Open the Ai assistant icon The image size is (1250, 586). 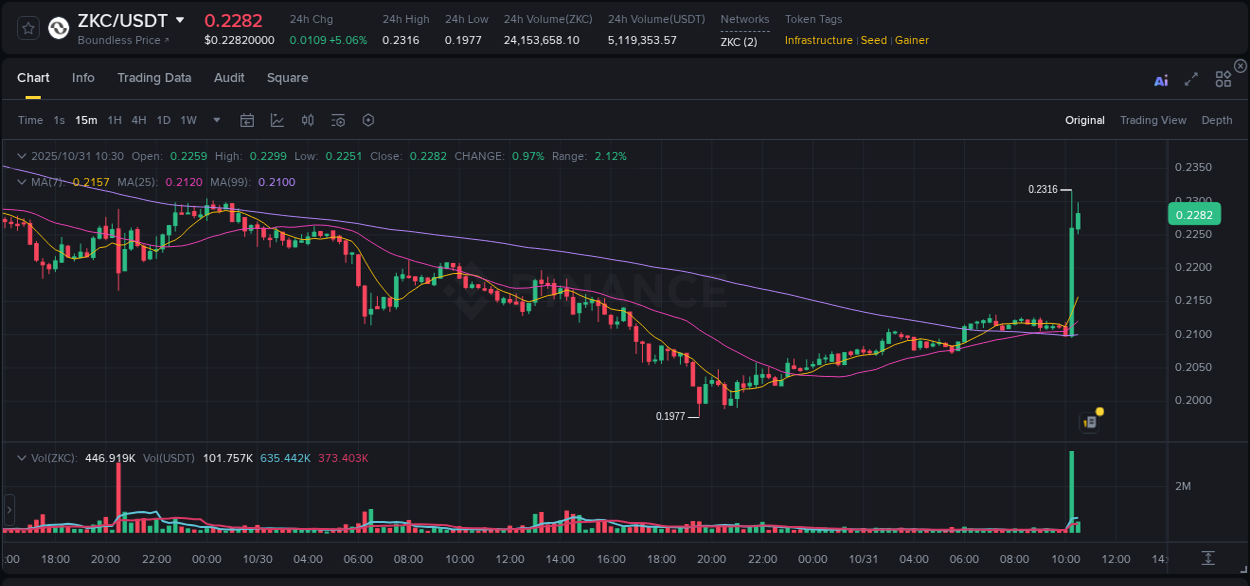(x=1160, y=78)
